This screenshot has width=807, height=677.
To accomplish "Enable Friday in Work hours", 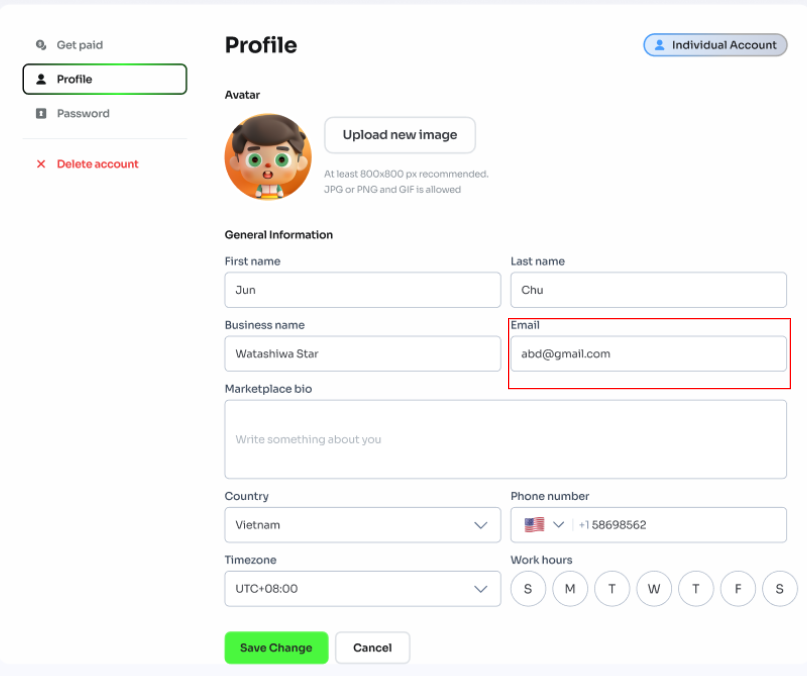I will pos(738,589).
